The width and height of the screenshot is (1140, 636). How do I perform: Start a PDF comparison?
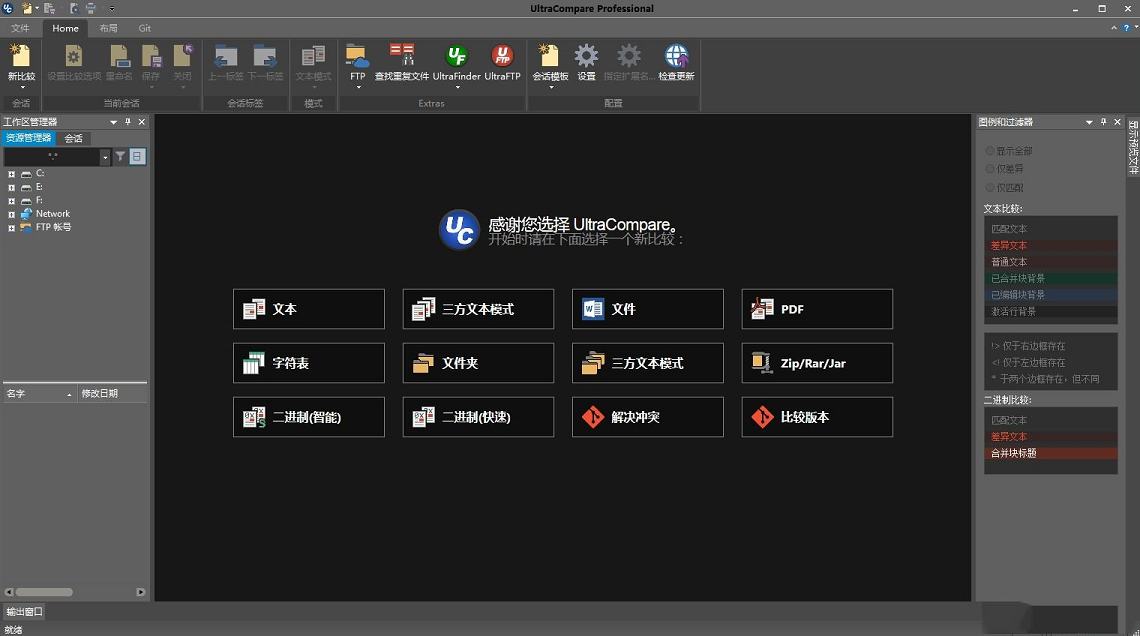[816, 309]
